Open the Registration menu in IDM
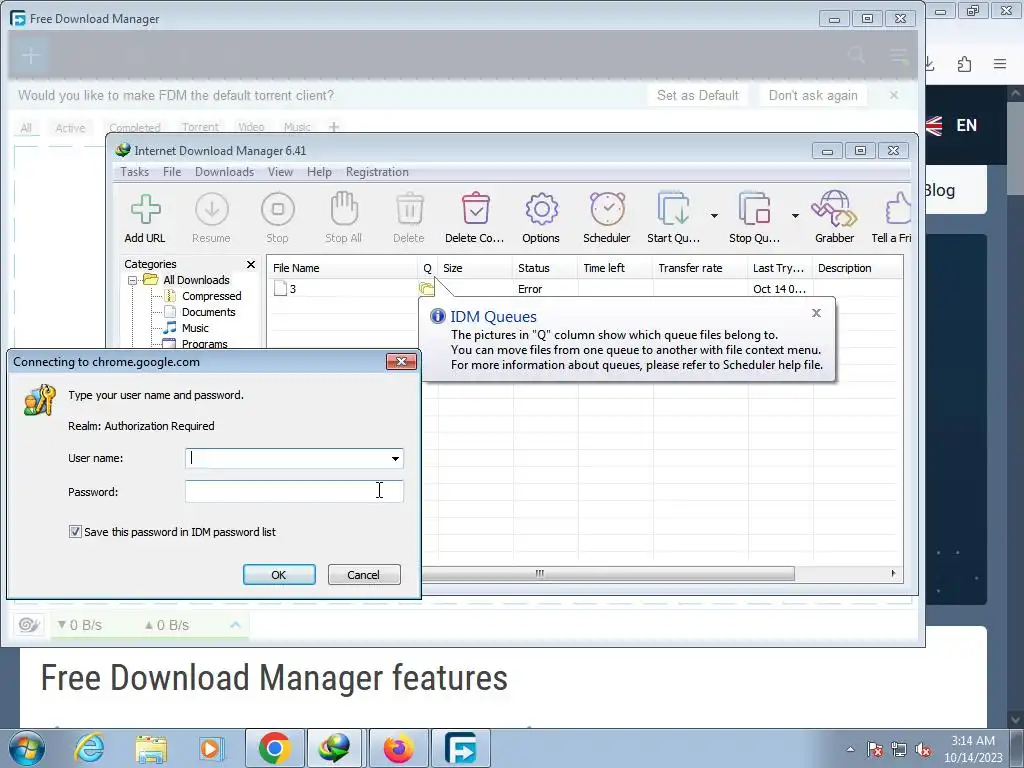 377,172
